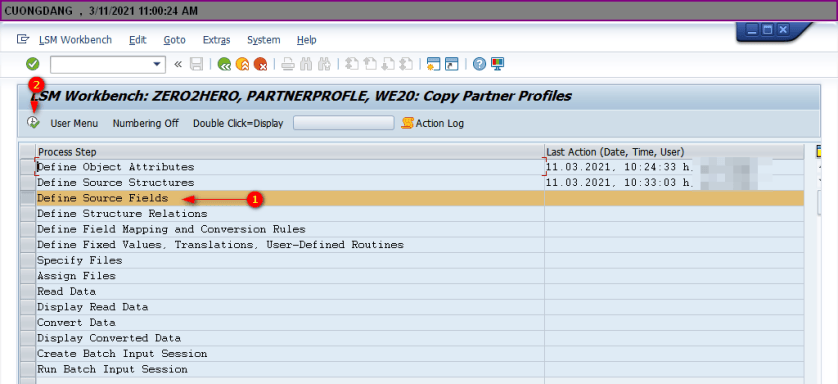Collapse the command field with « arrows
Screen dimensions: 838x384
click(178, 65)
